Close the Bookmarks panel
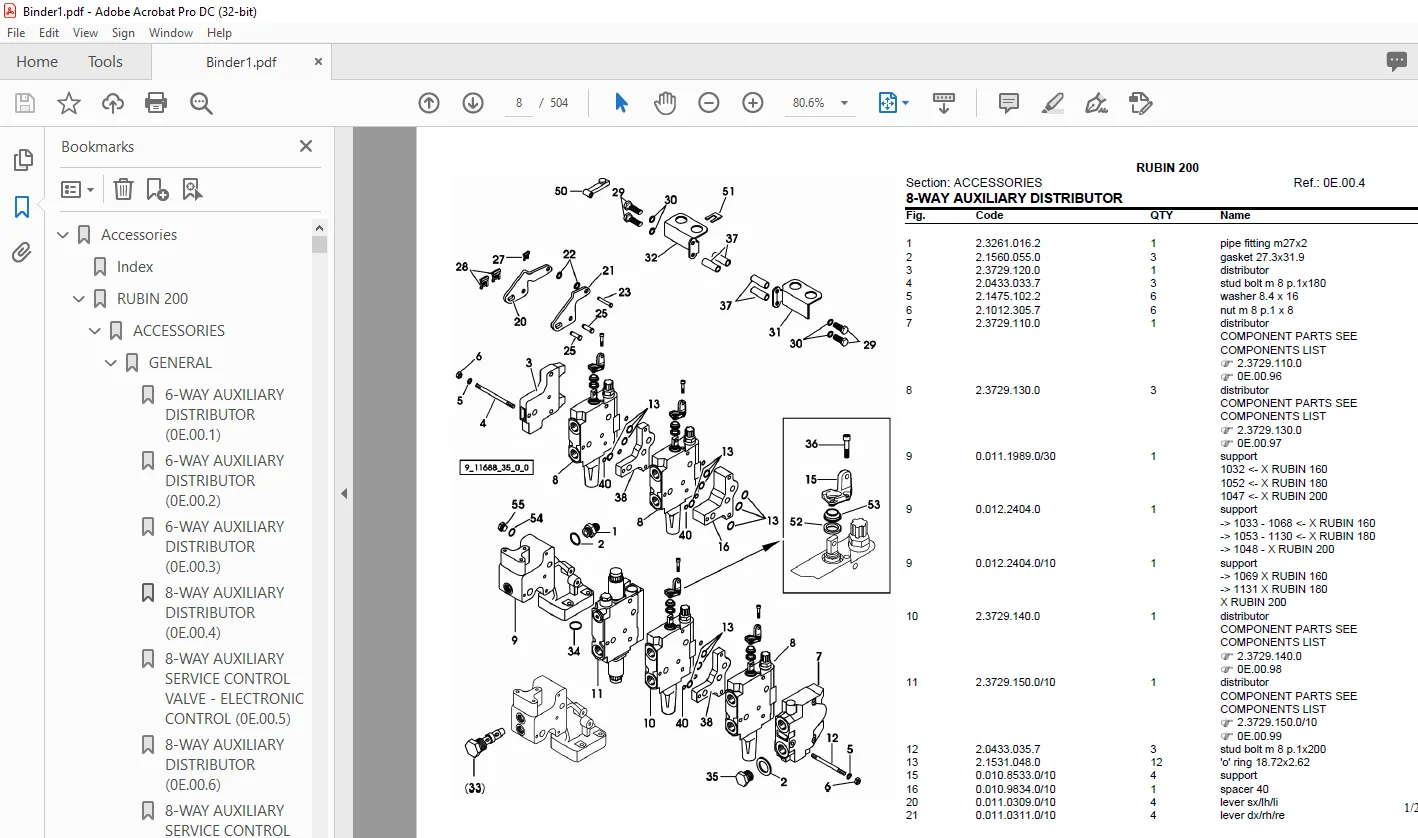This screenshot has height=838, width=1418. (x=306, y=146)
